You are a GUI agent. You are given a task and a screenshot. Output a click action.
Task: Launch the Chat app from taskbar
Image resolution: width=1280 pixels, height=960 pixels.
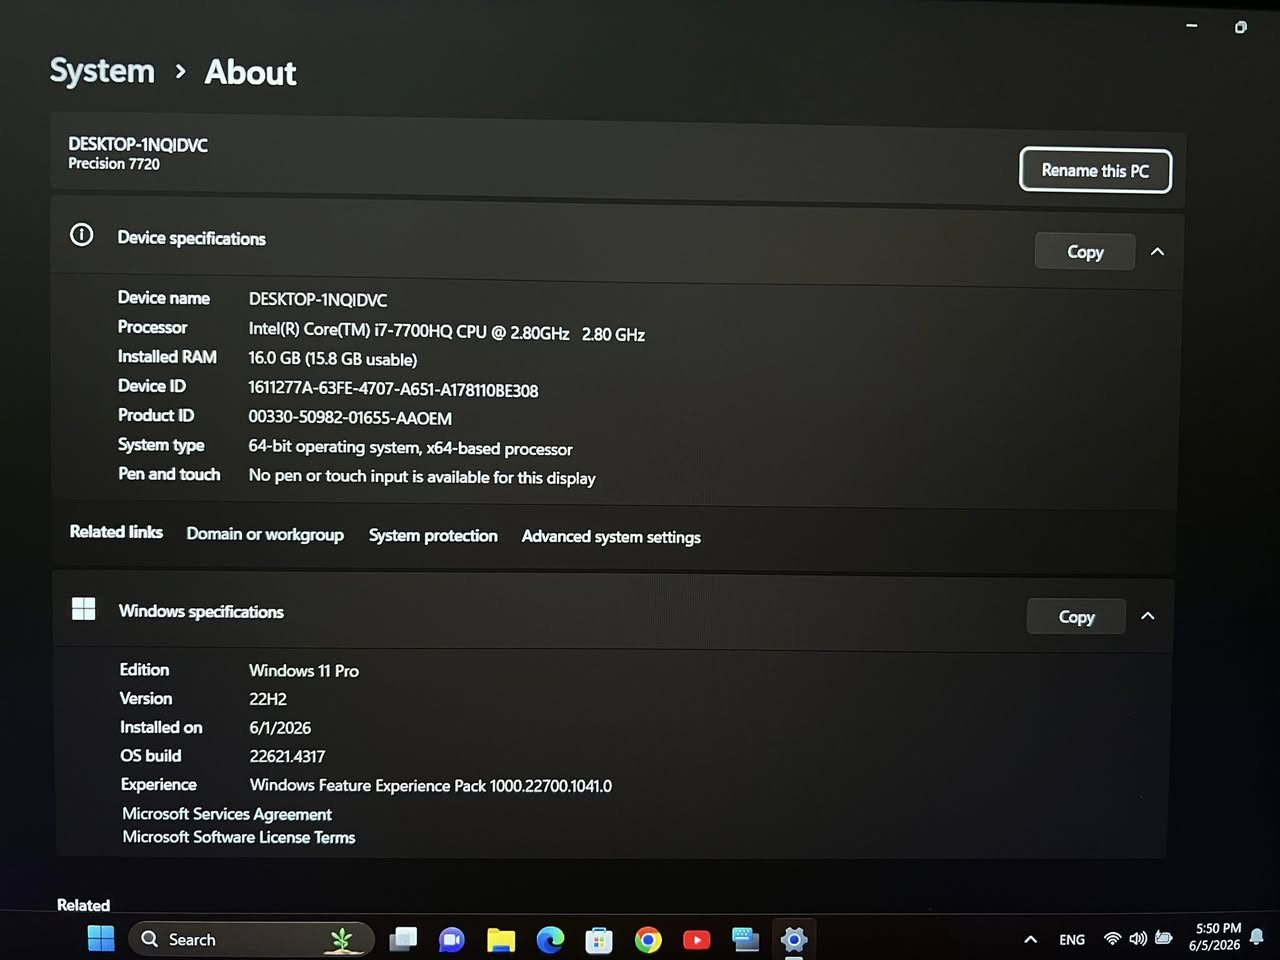click(x=451, y=940)
